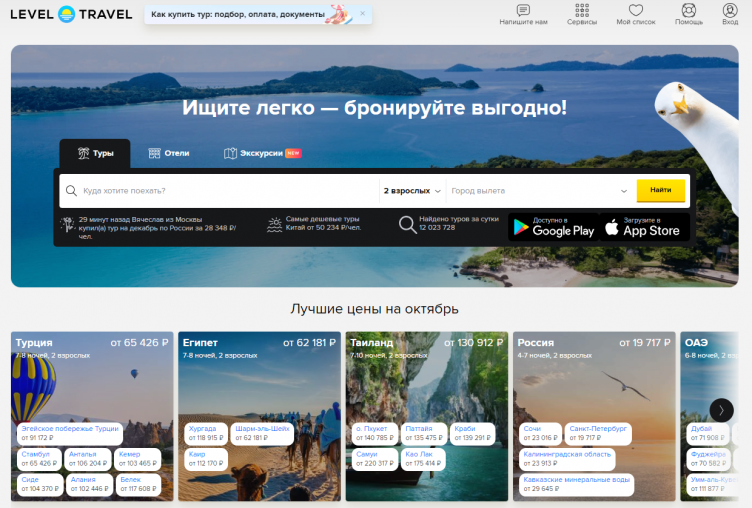Open the Level Travel logo homepage

pyautogui.click(x=71, y=14)
